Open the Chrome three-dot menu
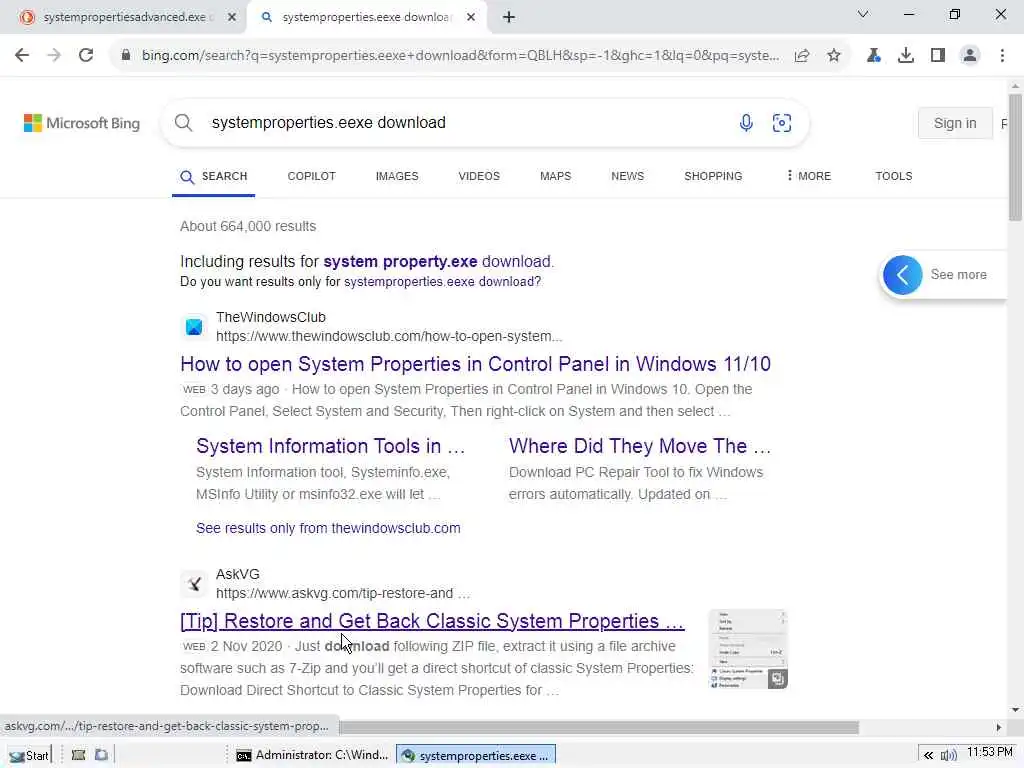The width and height of the screenshot is (1024, 768). tap(1002, 56)
